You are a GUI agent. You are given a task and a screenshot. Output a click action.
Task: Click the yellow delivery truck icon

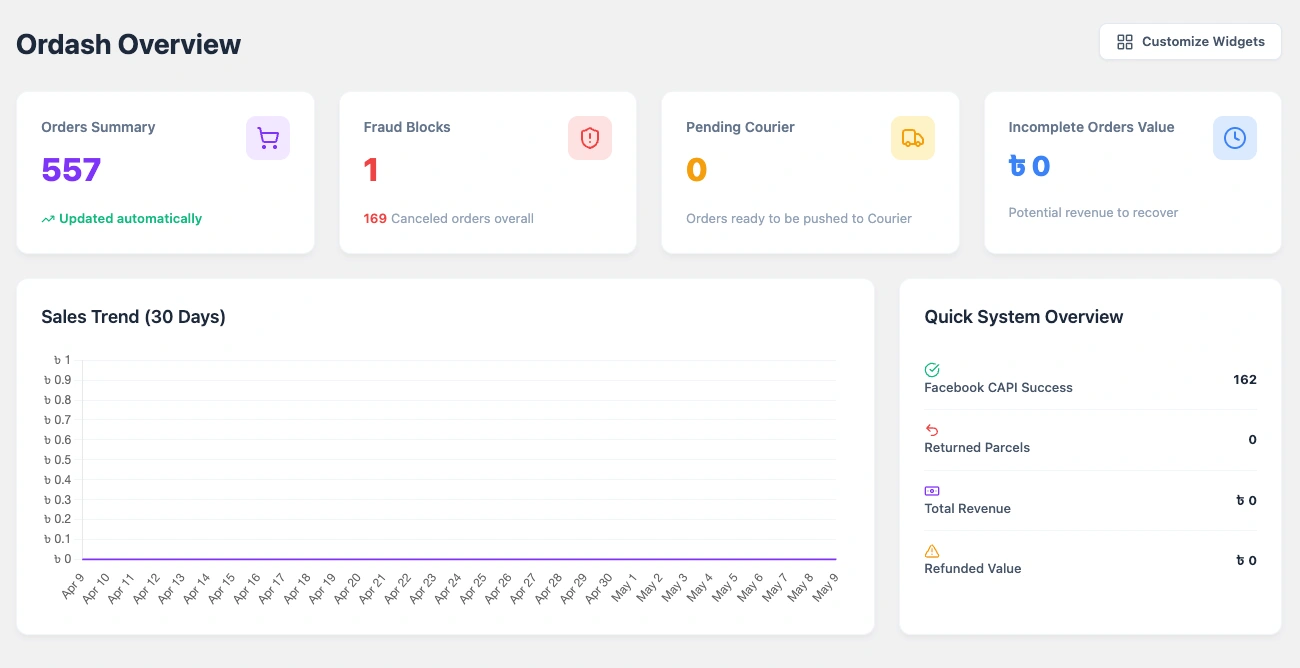913,138
